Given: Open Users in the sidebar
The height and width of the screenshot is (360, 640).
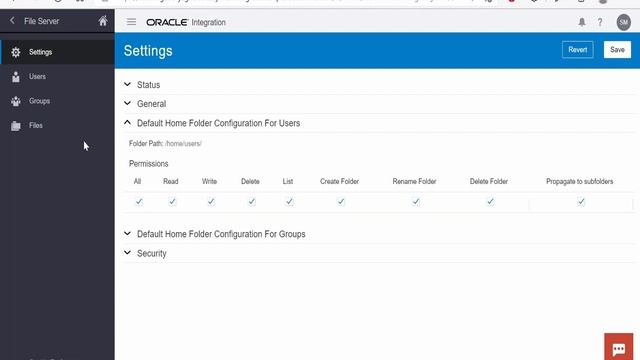Looking at the screenshot, I should point(57,77).
